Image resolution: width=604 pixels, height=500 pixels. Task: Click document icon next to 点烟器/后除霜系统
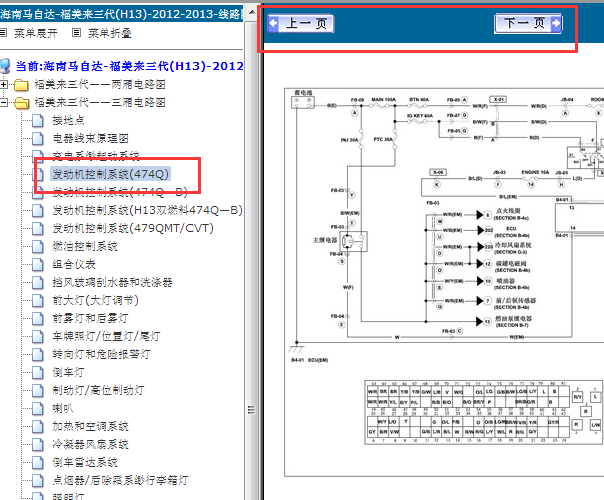(38, 480)
